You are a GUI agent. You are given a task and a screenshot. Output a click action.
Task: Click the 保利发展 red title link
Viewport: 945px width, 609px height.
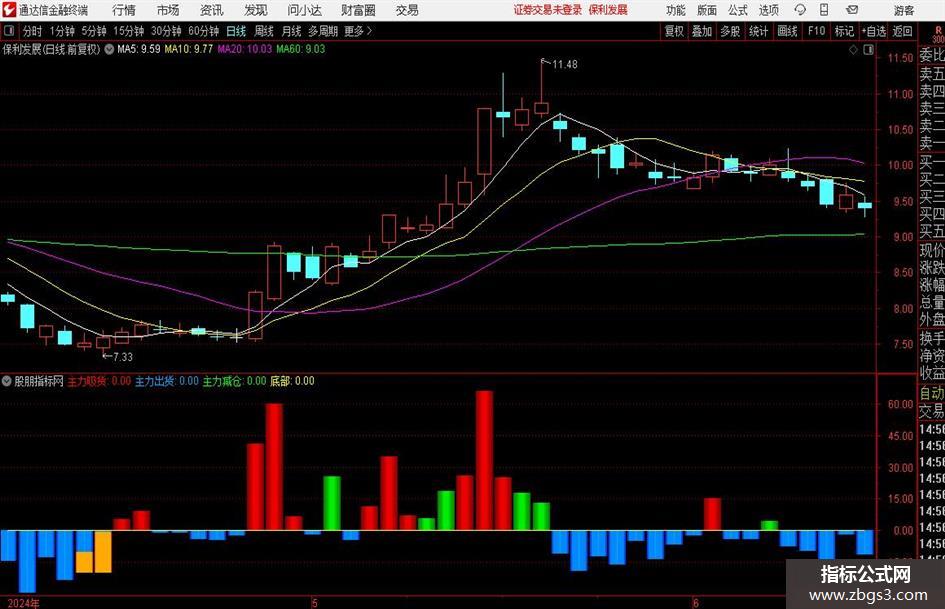(x=608, y=10)
